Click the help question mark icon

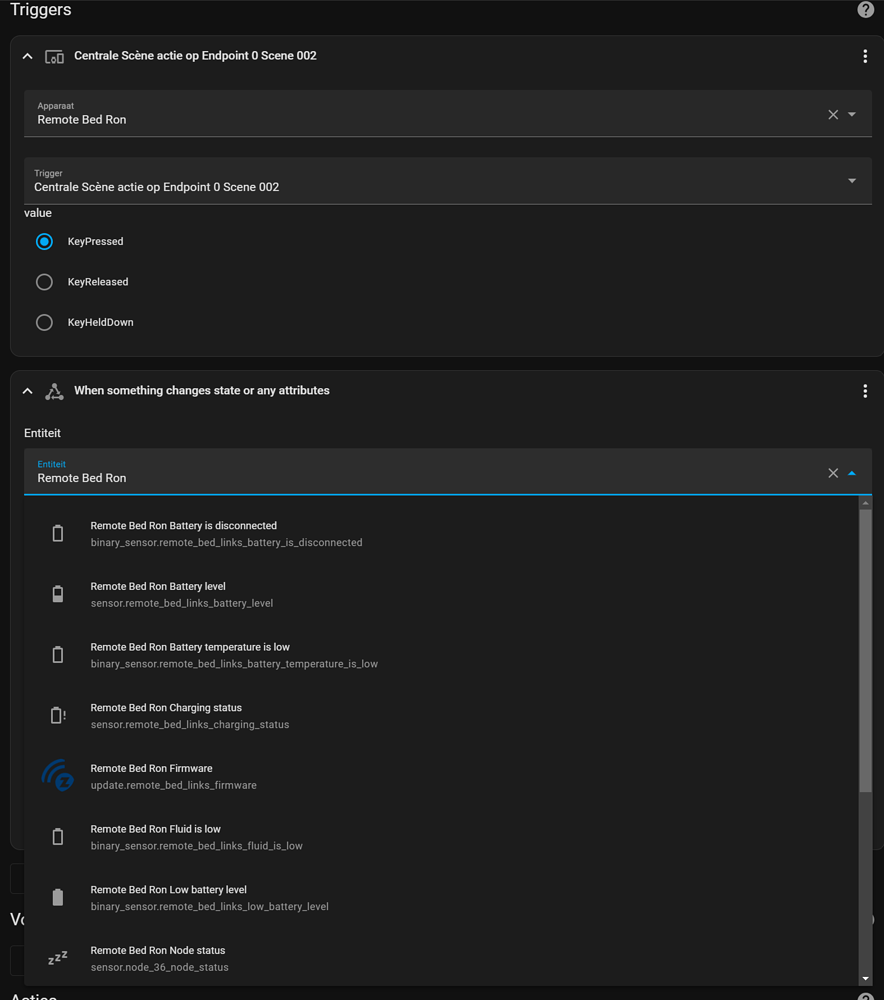[865, 9]
